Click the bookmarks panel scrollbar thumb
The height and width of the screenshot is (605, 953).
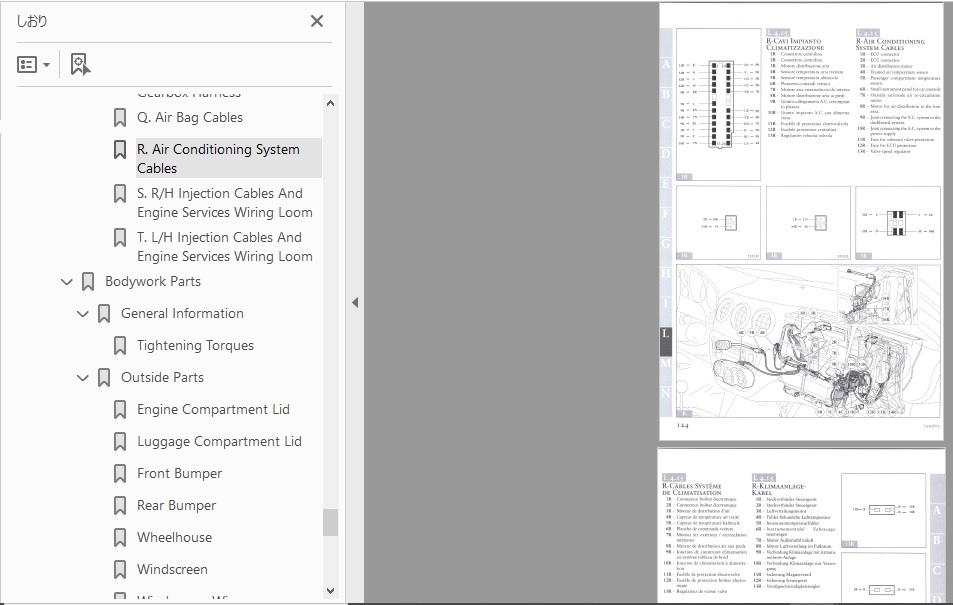pos(330,522)
